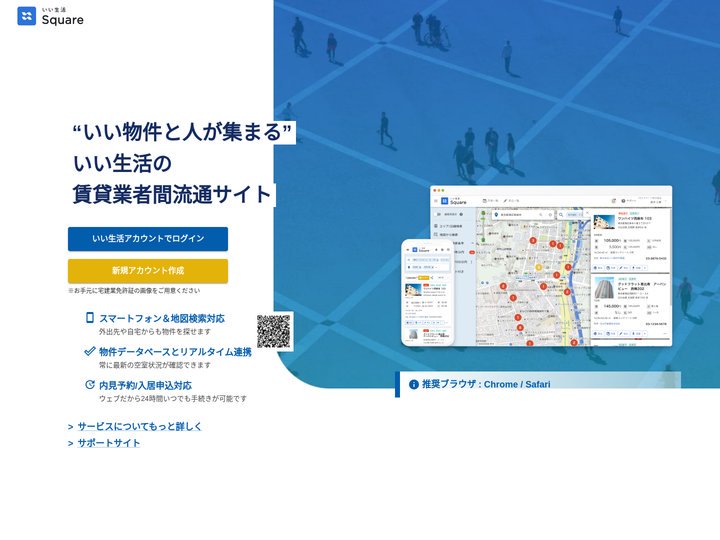This screenshot has height=540, width=720.
Task: Click the headline 賃貸業者間流通サイト
Action: (172, 194)
